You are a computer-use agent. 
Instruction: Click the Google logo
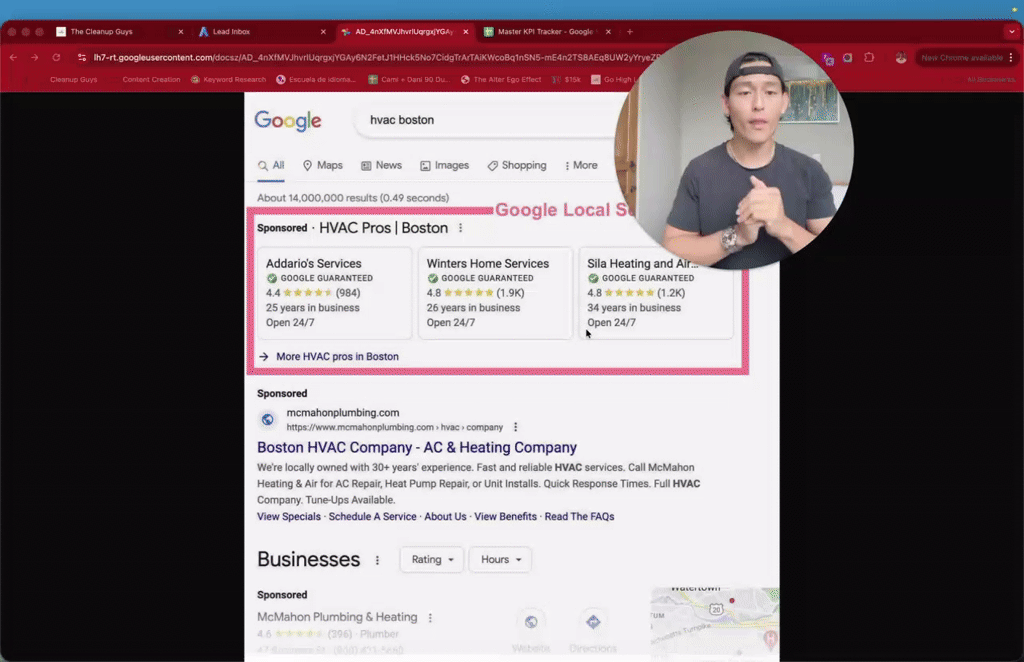click(x=287, y=120)
